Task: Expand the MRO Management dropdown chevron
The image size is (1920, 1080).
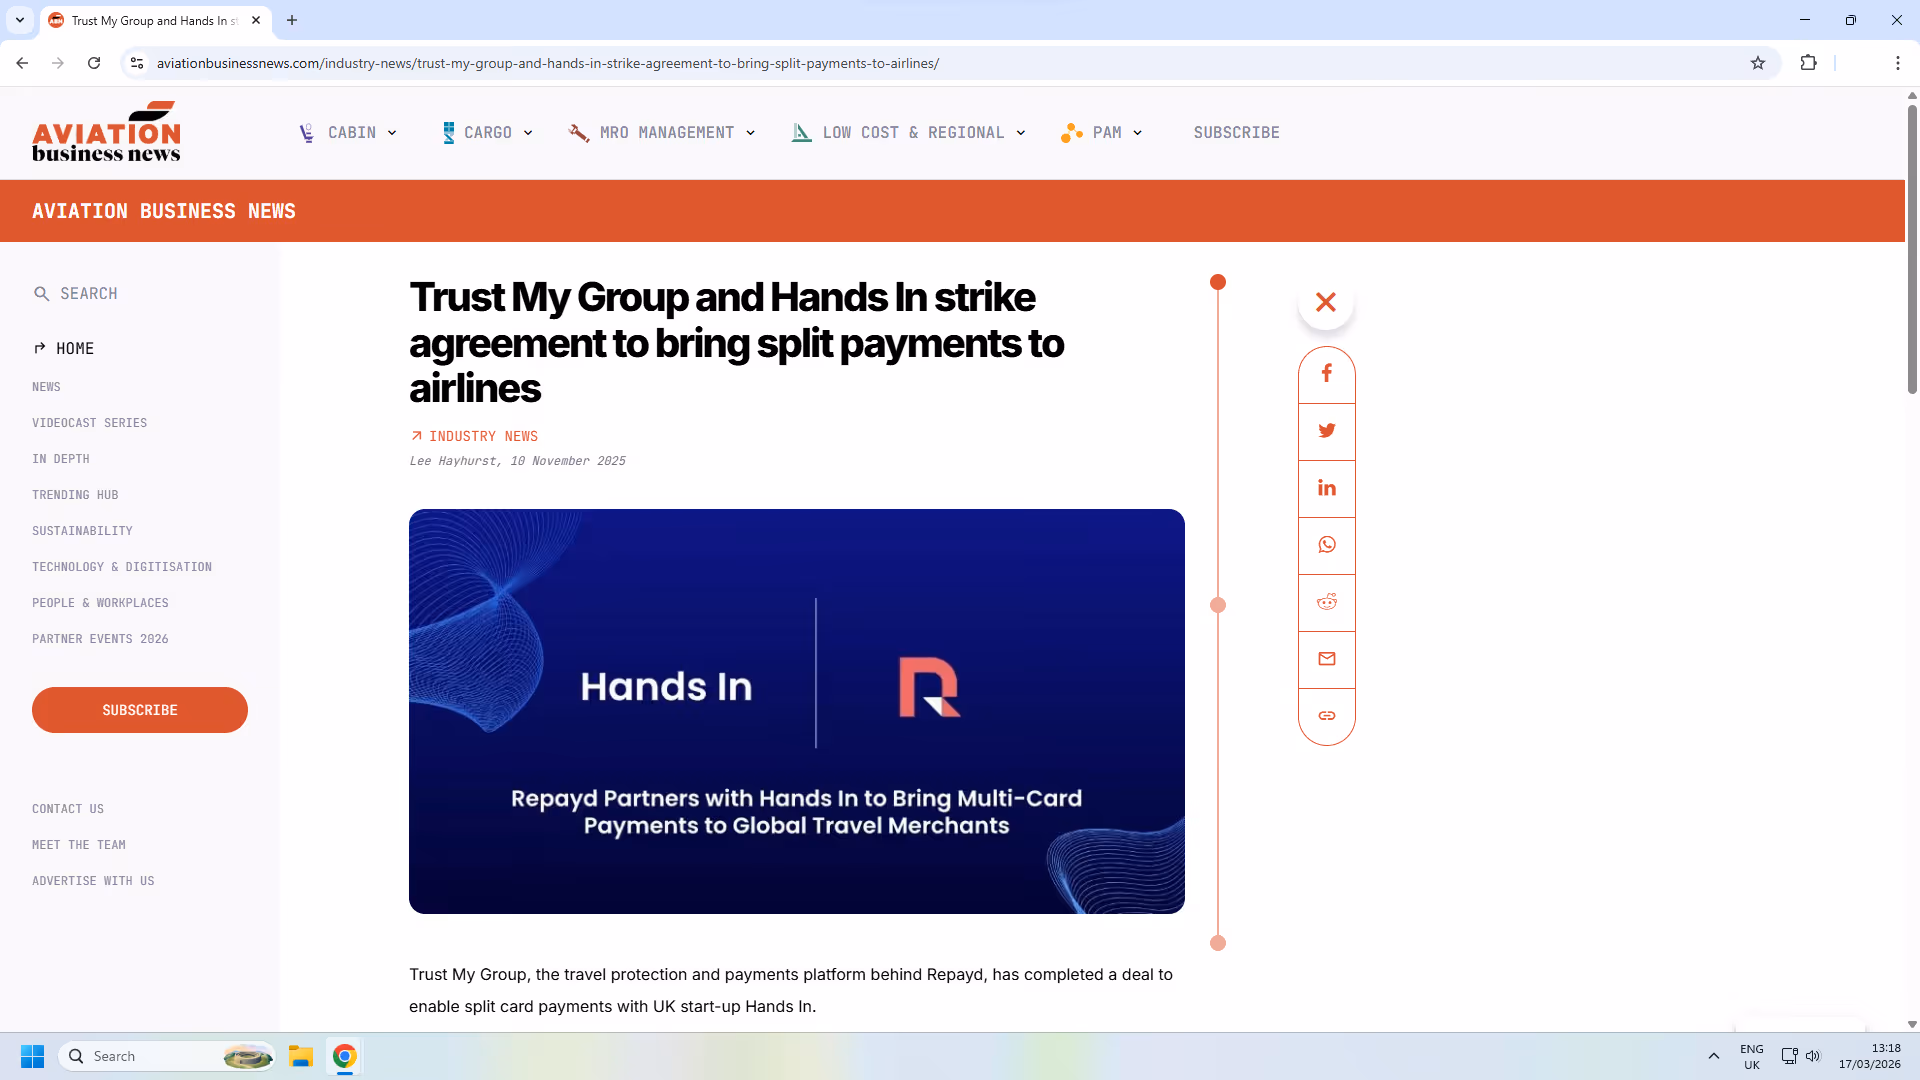Action: click(x=750, y=133)
